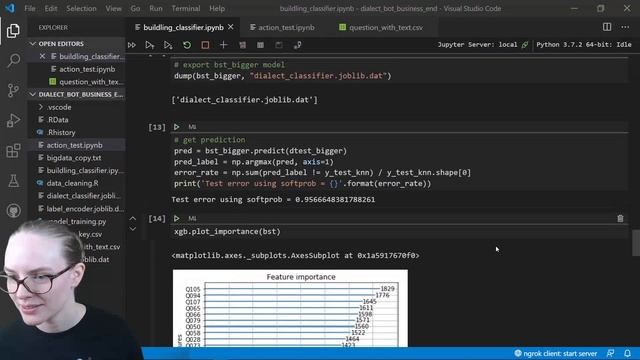Image resolution: width=640 pixels, height=360 pixels.
Task: Select Python 3.7.2 64-bit kernel
Action: click(584, 44)
